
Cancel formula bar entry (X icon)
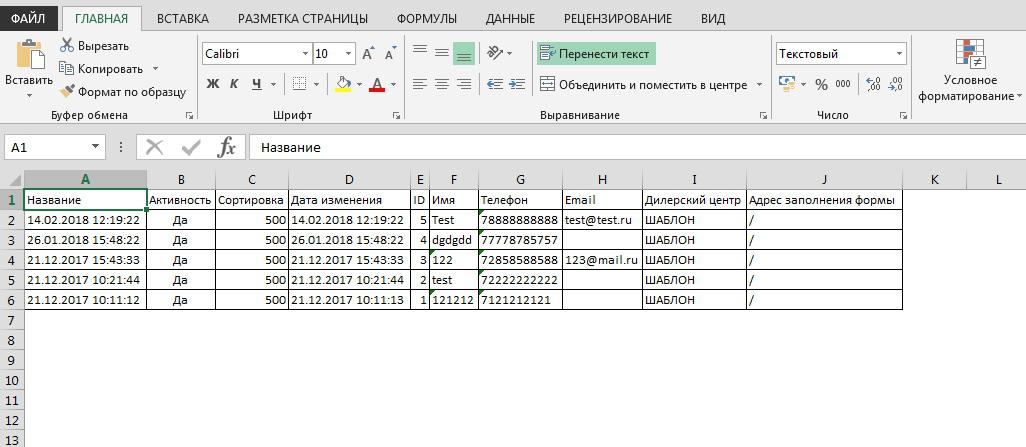[154, 147]
